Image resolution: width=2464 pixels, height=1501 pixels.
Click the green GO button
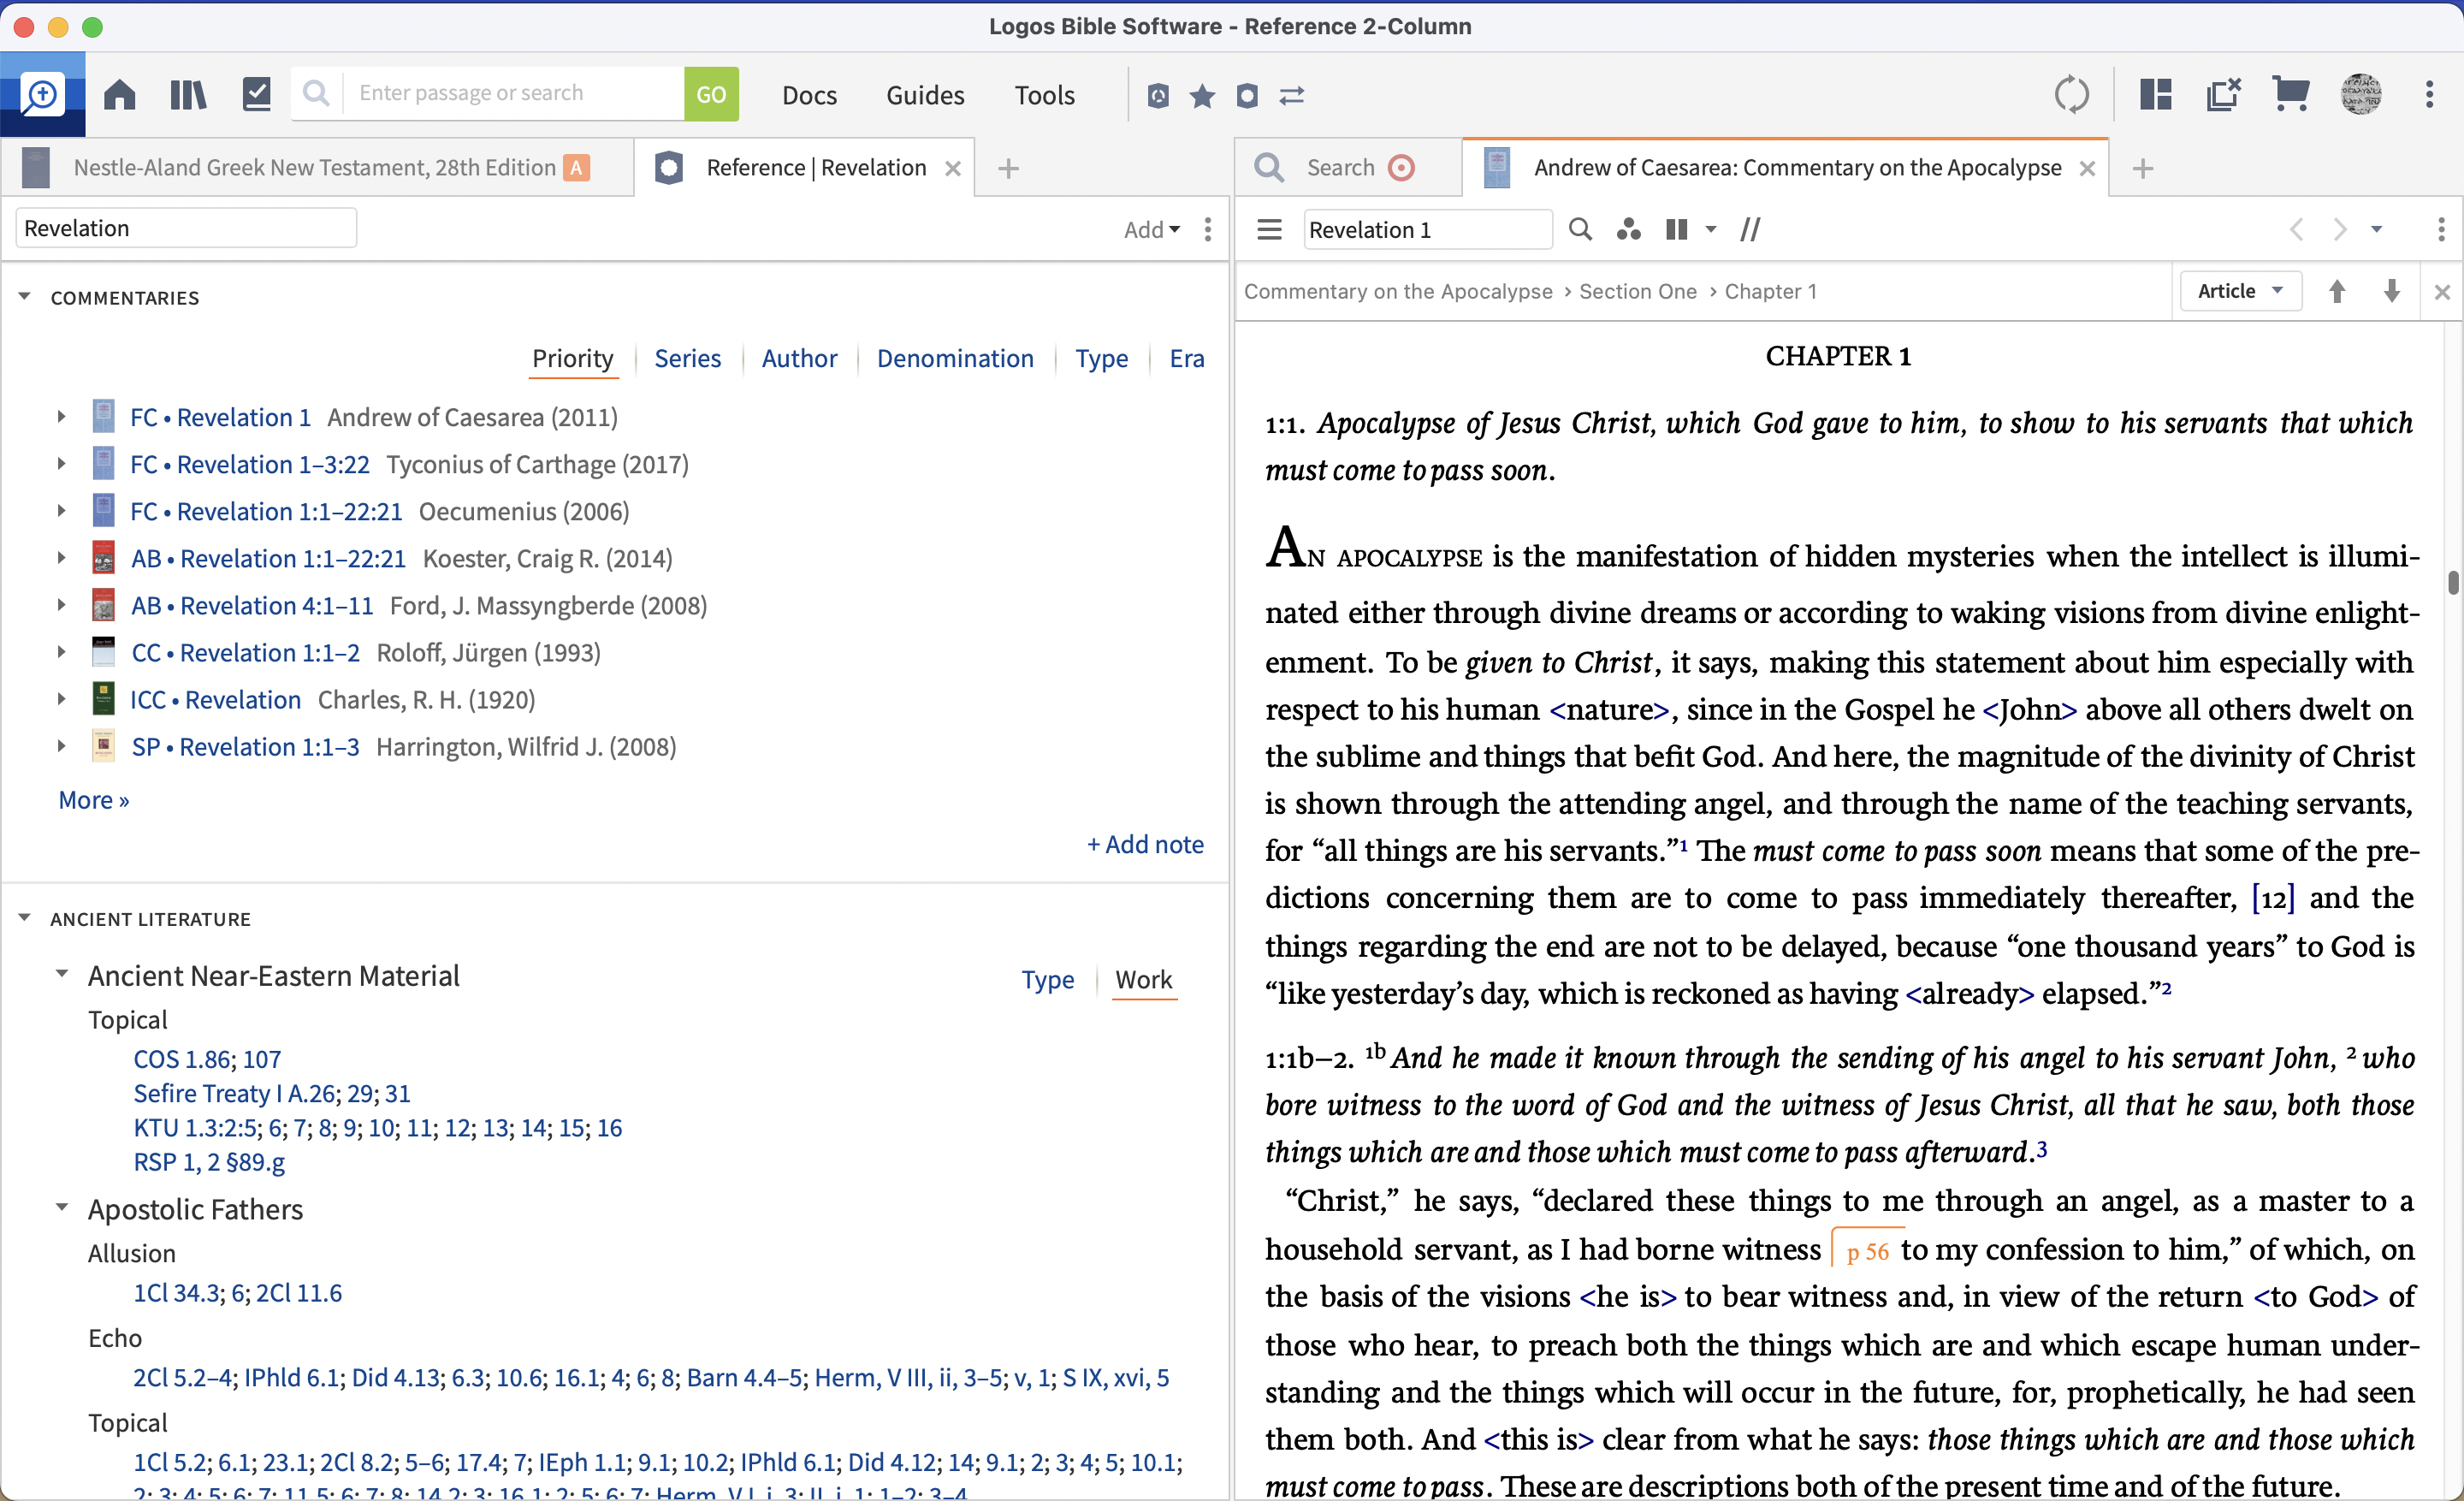710,94
